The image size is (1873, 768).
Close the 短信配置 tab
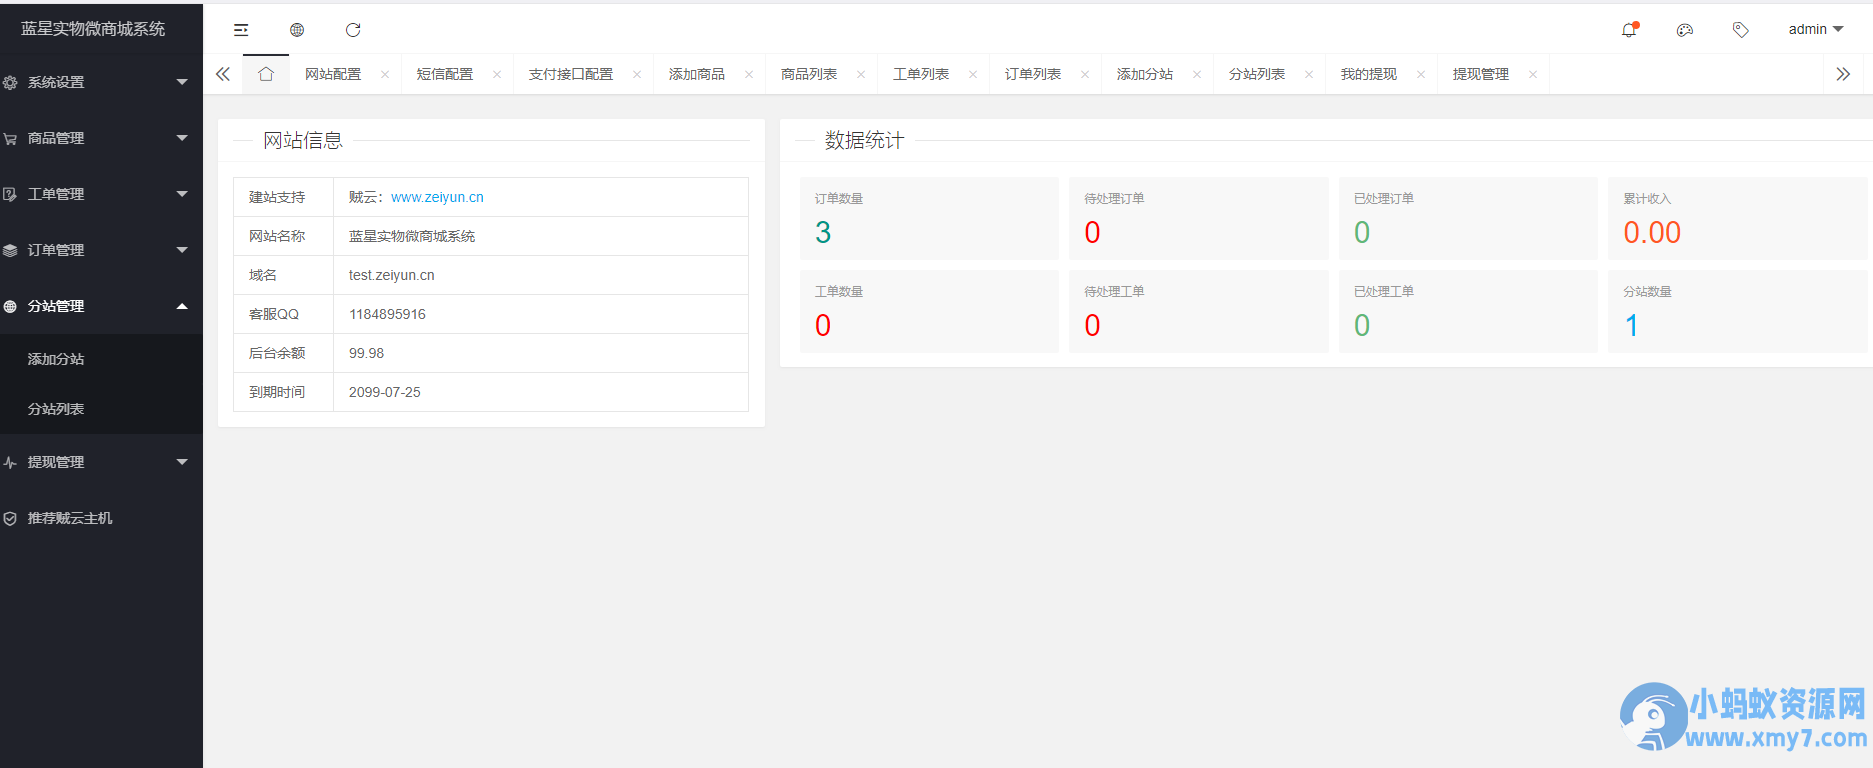click(x=497, y=75)
